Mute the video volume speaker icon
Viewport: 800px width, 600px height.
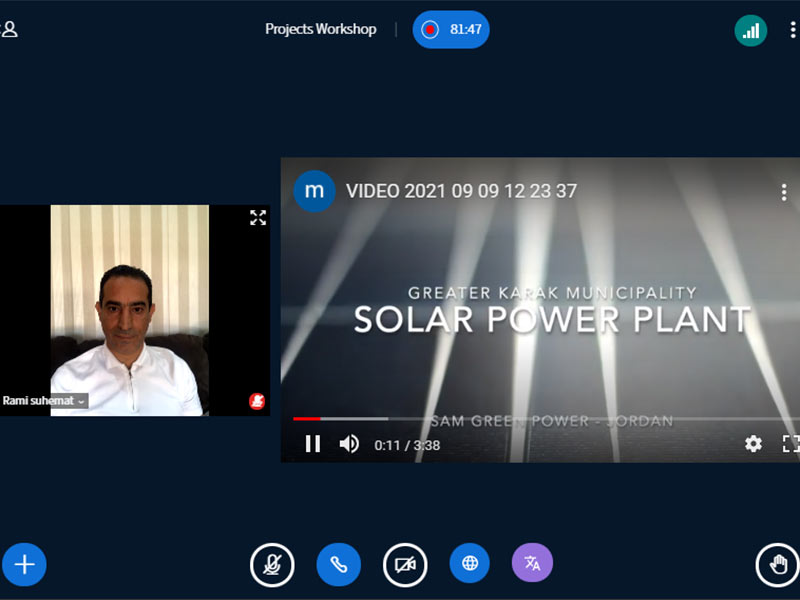click(x=349, y=444)
